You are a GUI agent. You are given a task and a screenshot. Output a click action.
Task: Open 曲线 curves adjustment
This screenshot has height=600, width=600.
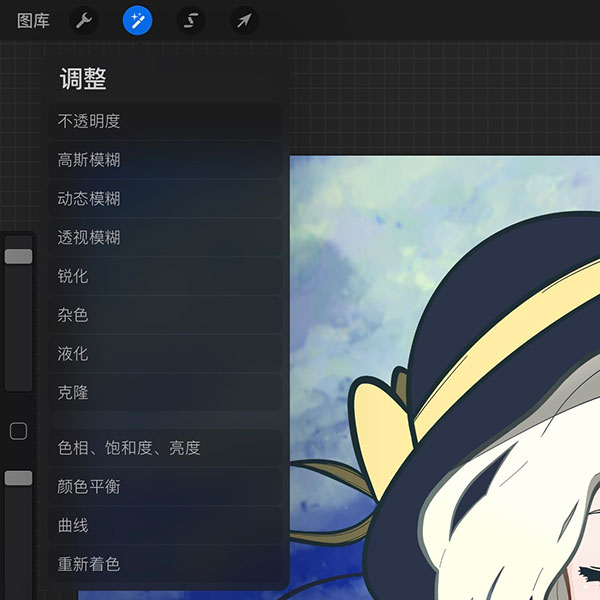click(165, 525)
